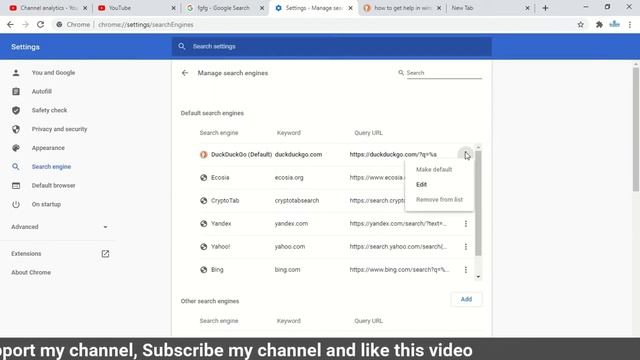Screen dimensions: 640x360
Task: Click the DuckDuckGo favicon
Action: pos(203,154)
